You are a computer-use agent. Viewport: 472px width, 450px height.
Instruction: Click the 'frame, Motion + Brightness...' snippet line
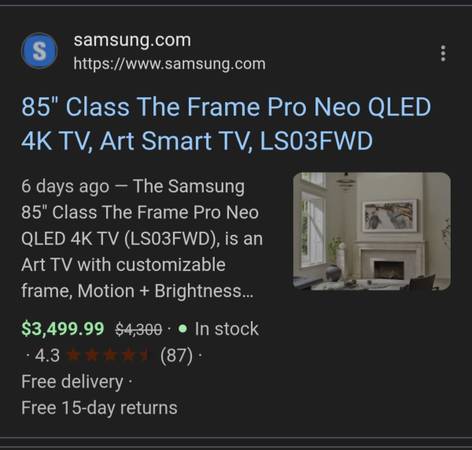[x=137, y=291]
